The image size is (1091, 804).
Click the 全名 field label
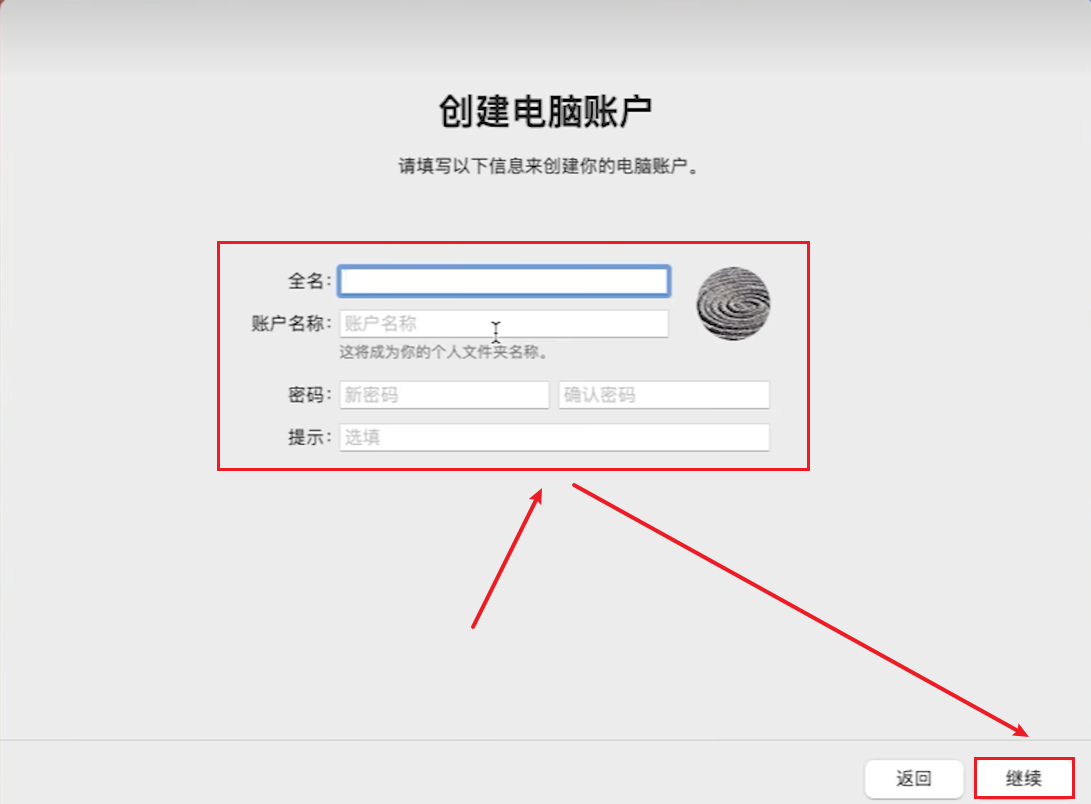[x=310, y=281]
